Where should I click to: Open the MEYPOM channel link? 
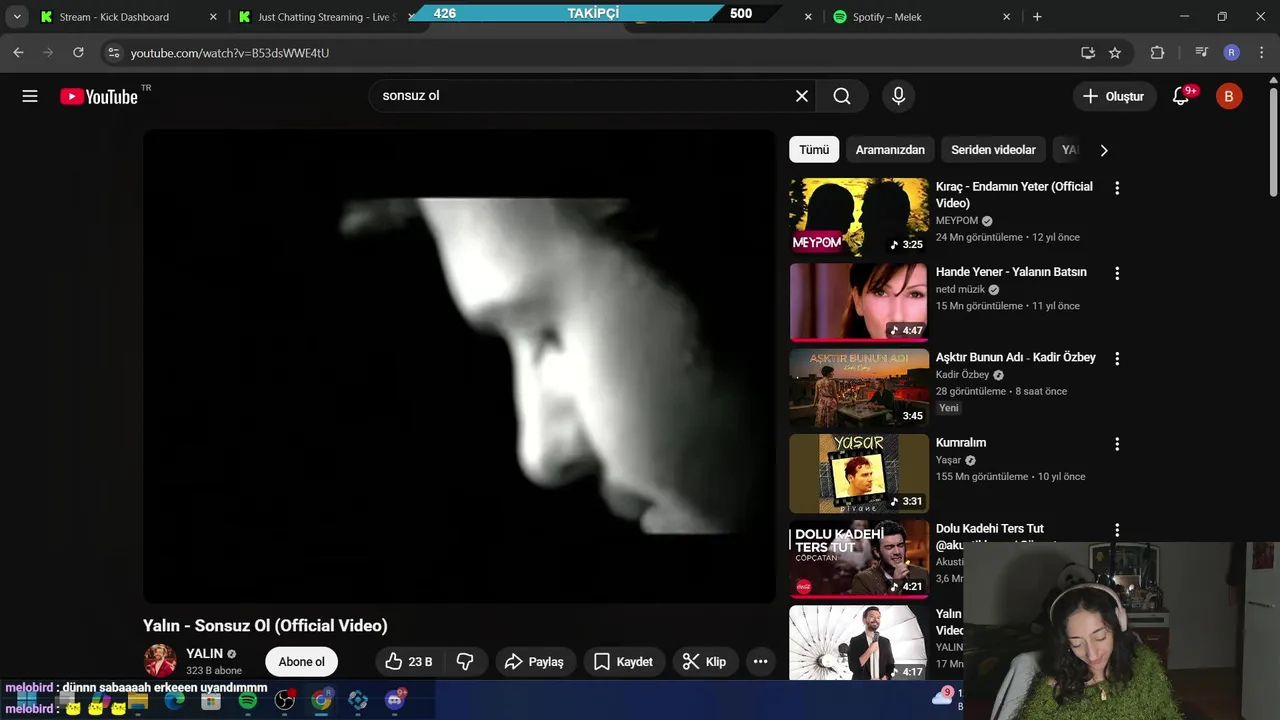click(x=957, y=220)
